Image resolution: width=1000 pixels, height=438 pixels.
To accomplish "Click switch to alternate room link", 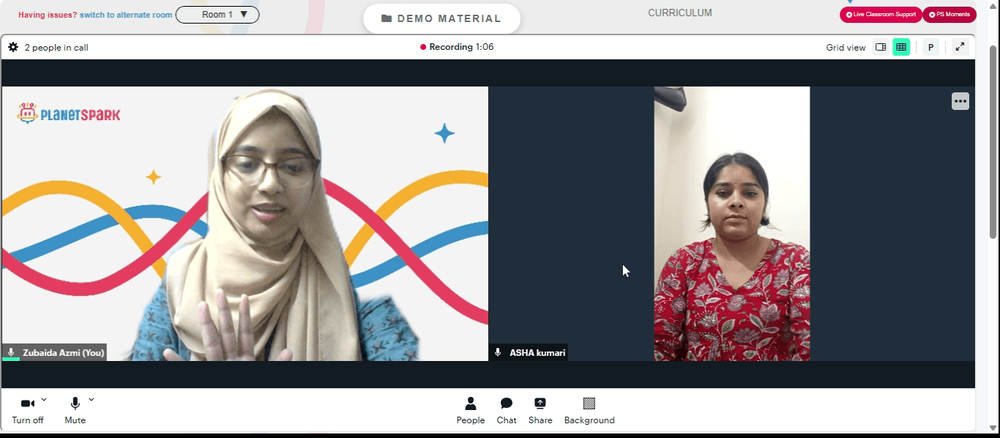I will [x=126, y=15].
